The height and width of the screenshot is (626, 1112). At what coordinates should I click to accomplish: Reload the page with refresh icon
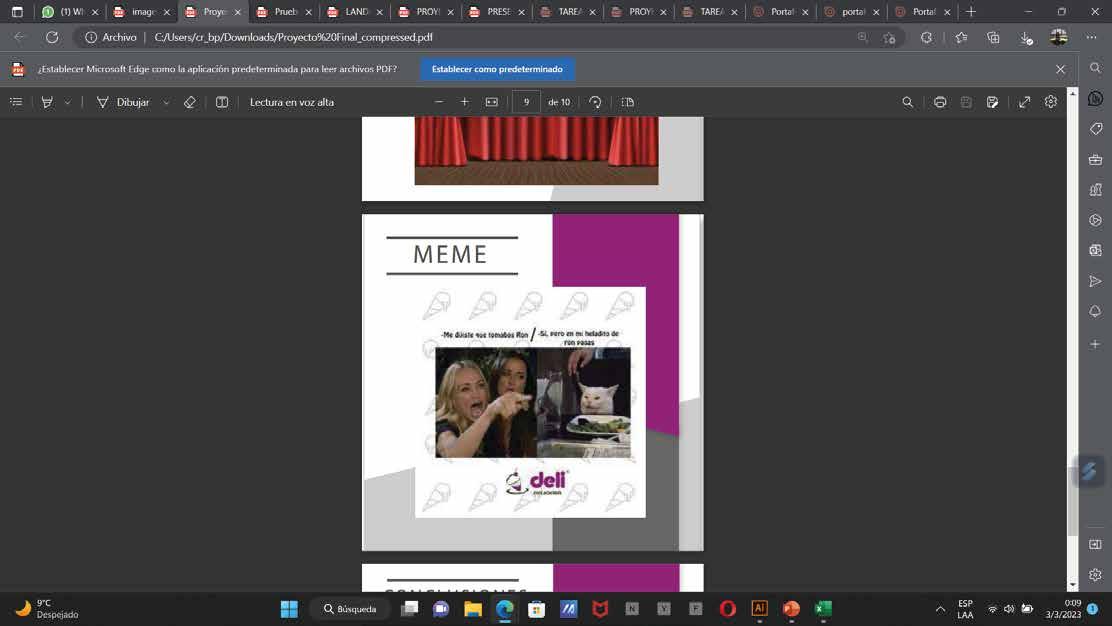(x=52, y=37)
